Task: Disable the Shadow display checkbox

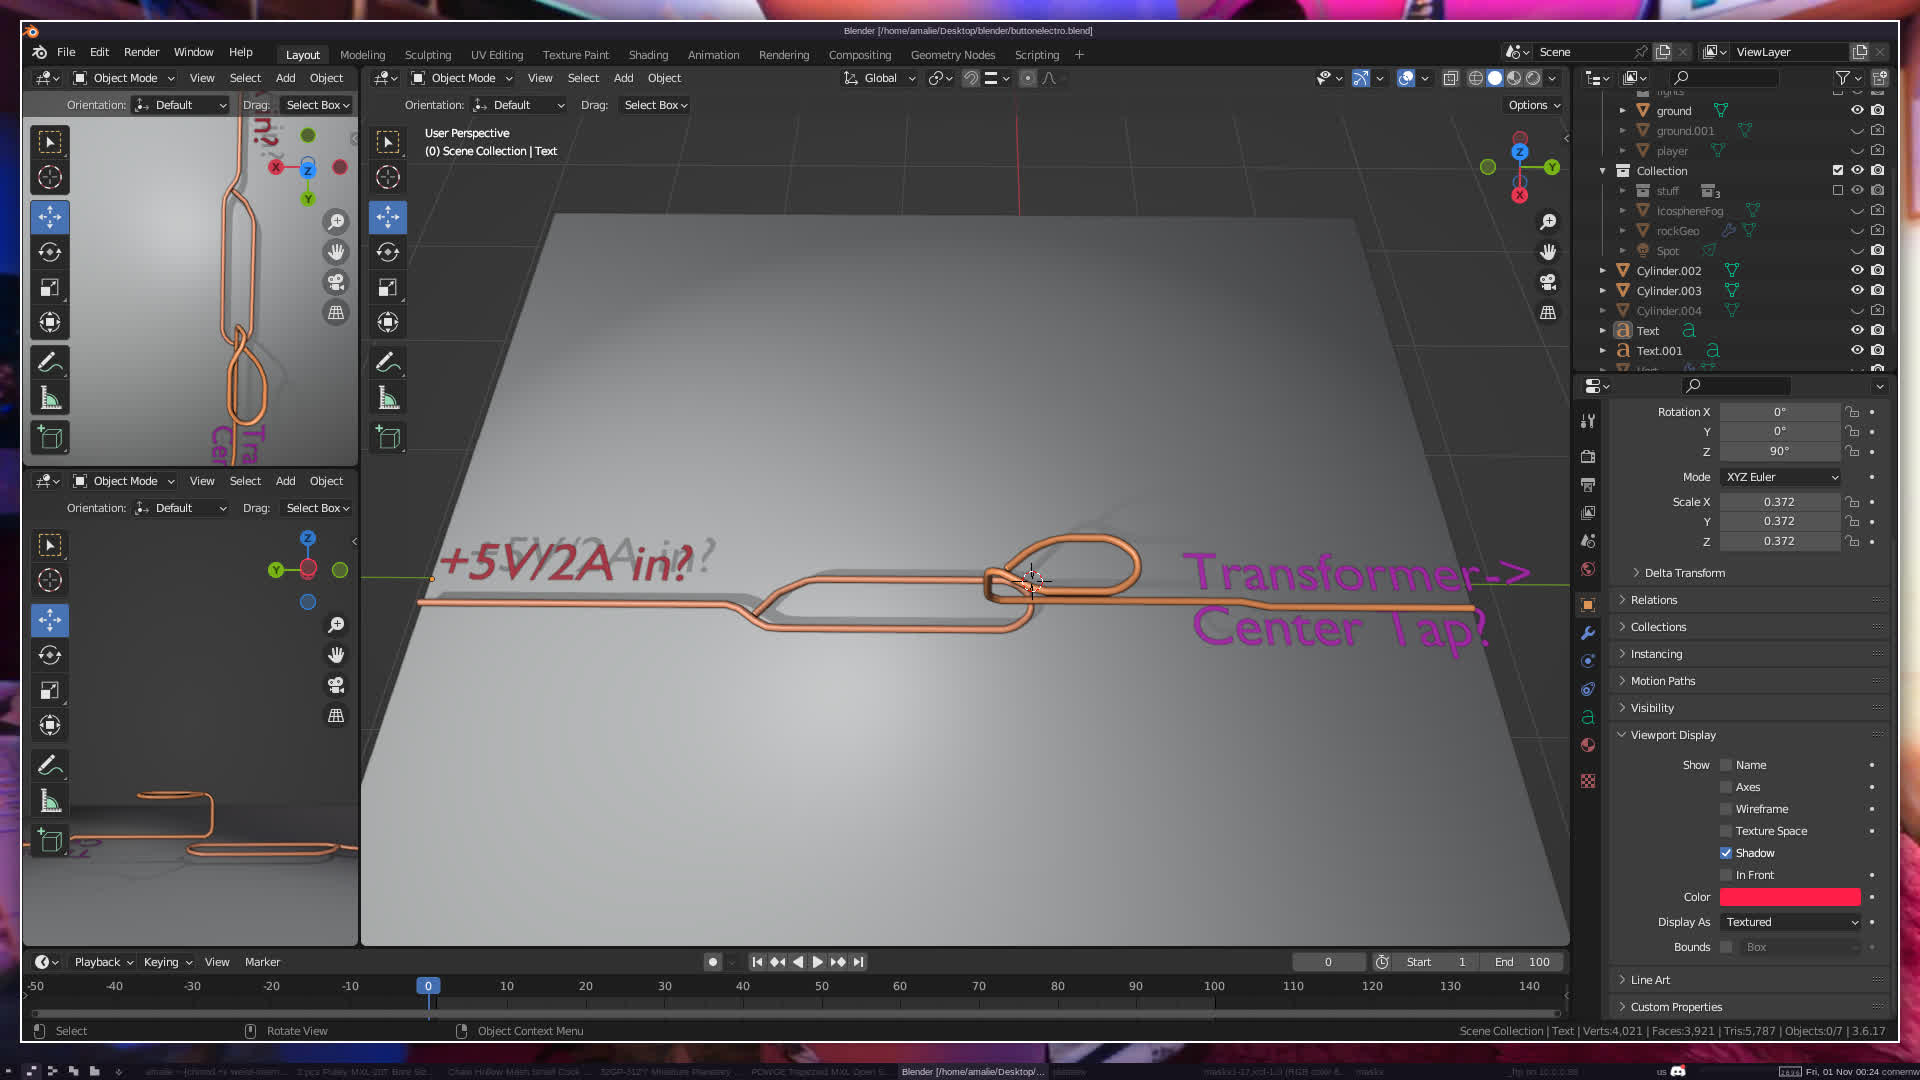Action: pyautogui.click(x=1726, y=853)
